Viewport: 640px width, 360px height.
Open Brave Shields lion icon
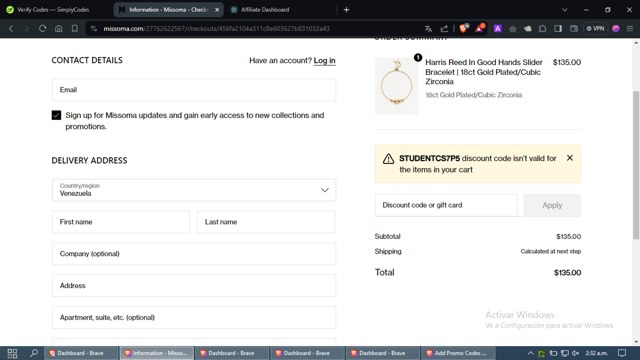click(x=464, y=28)
